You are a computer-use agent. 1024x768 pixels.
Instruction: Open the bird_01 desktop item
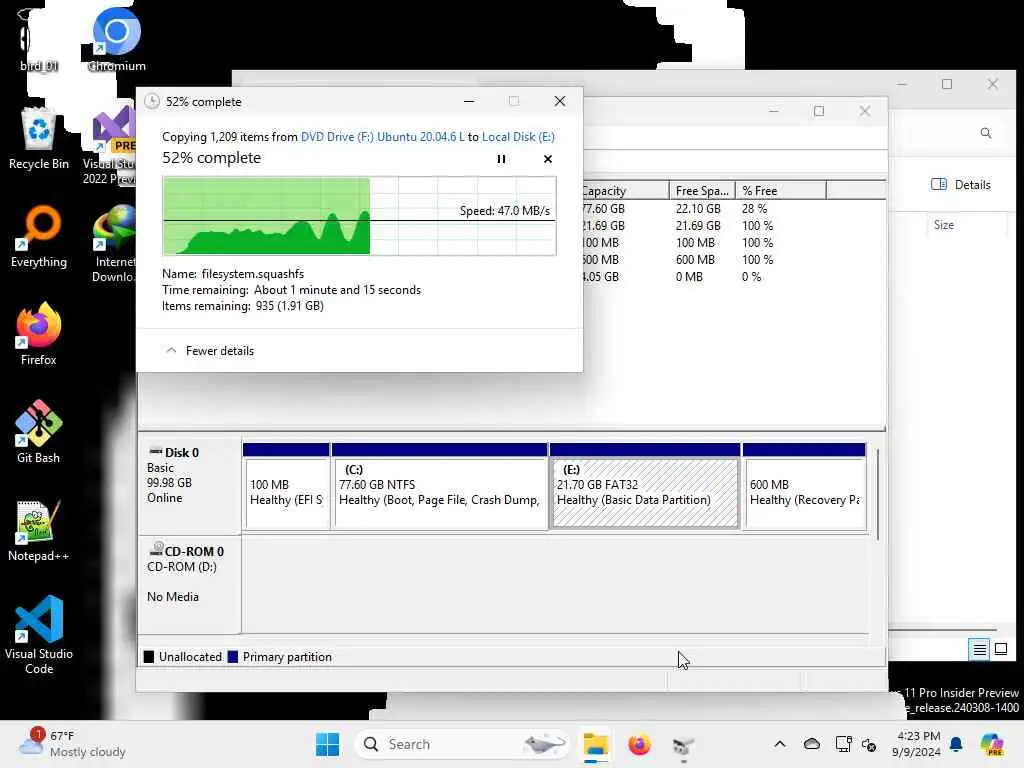pos(39,40)
